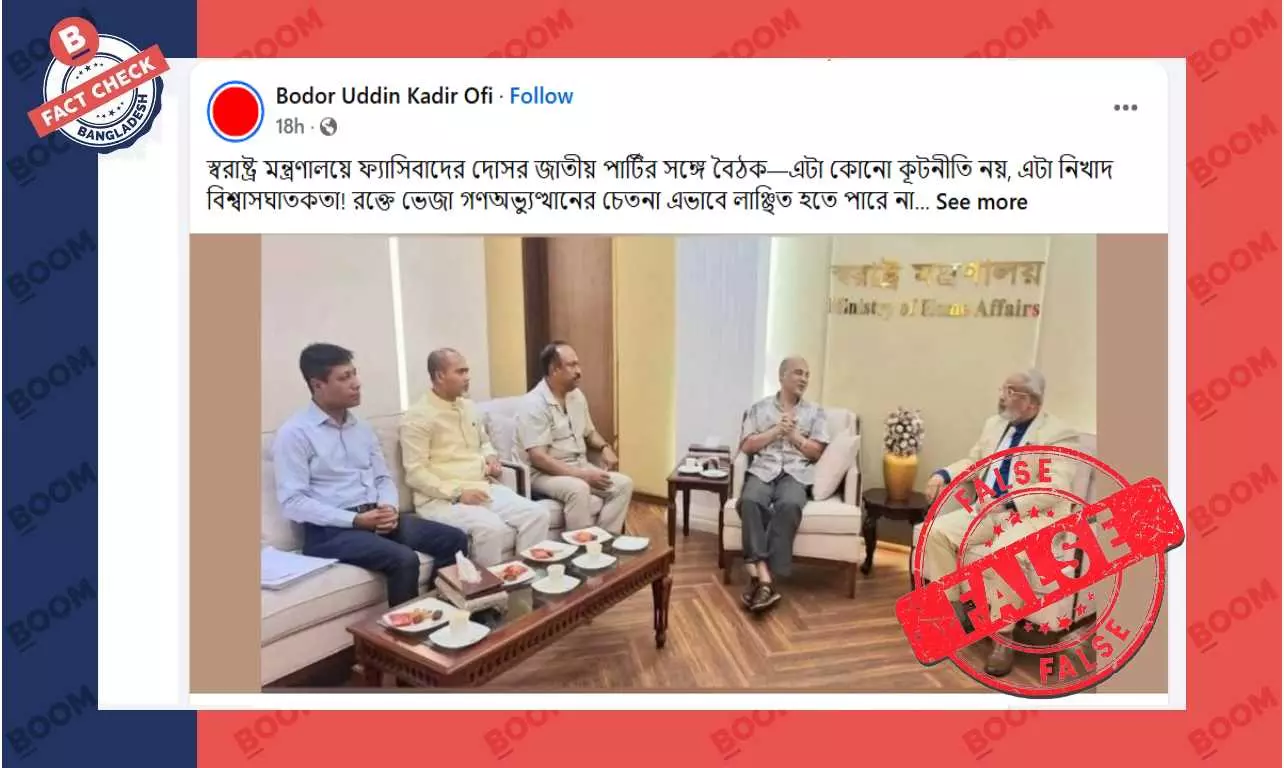Open Bodor Uddin Kadir Ofi's profile name
Viewport: 1284px width, 768px height.
pyautogui.click(x=385, y=96)
